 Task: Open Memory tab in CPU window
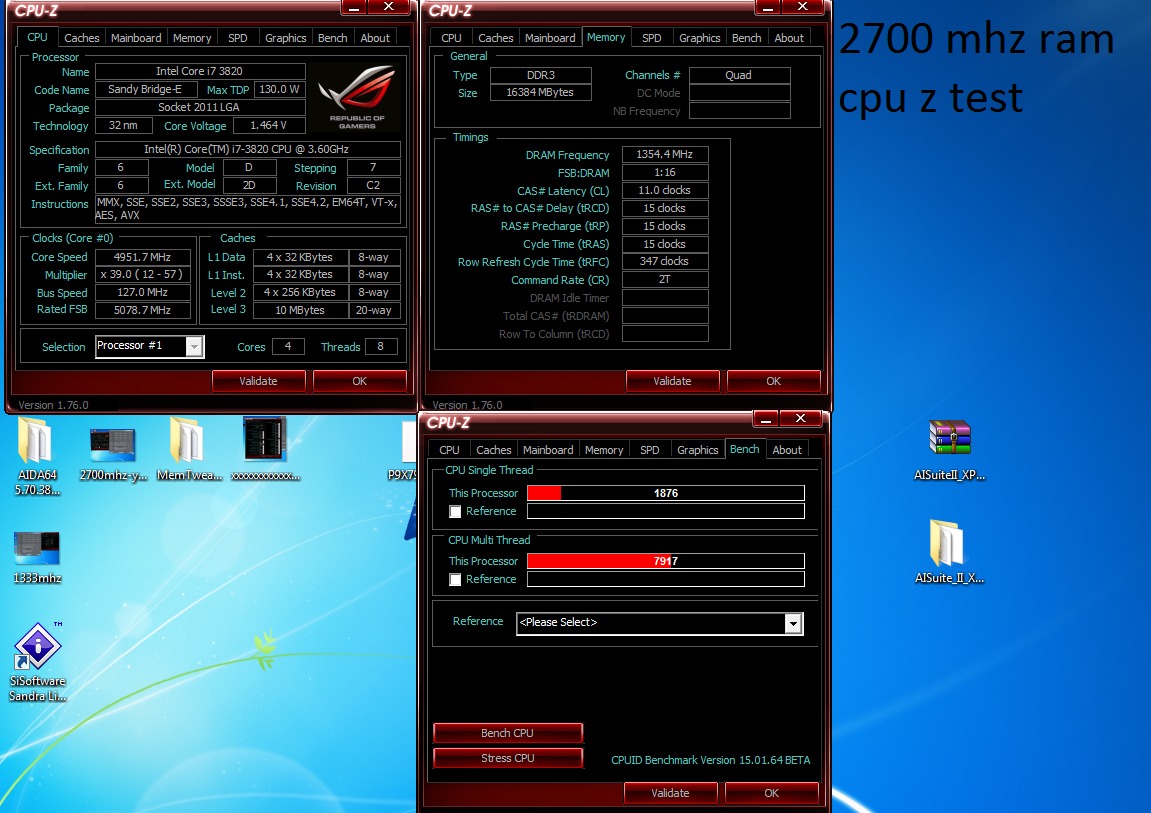[x=192, y=38]
